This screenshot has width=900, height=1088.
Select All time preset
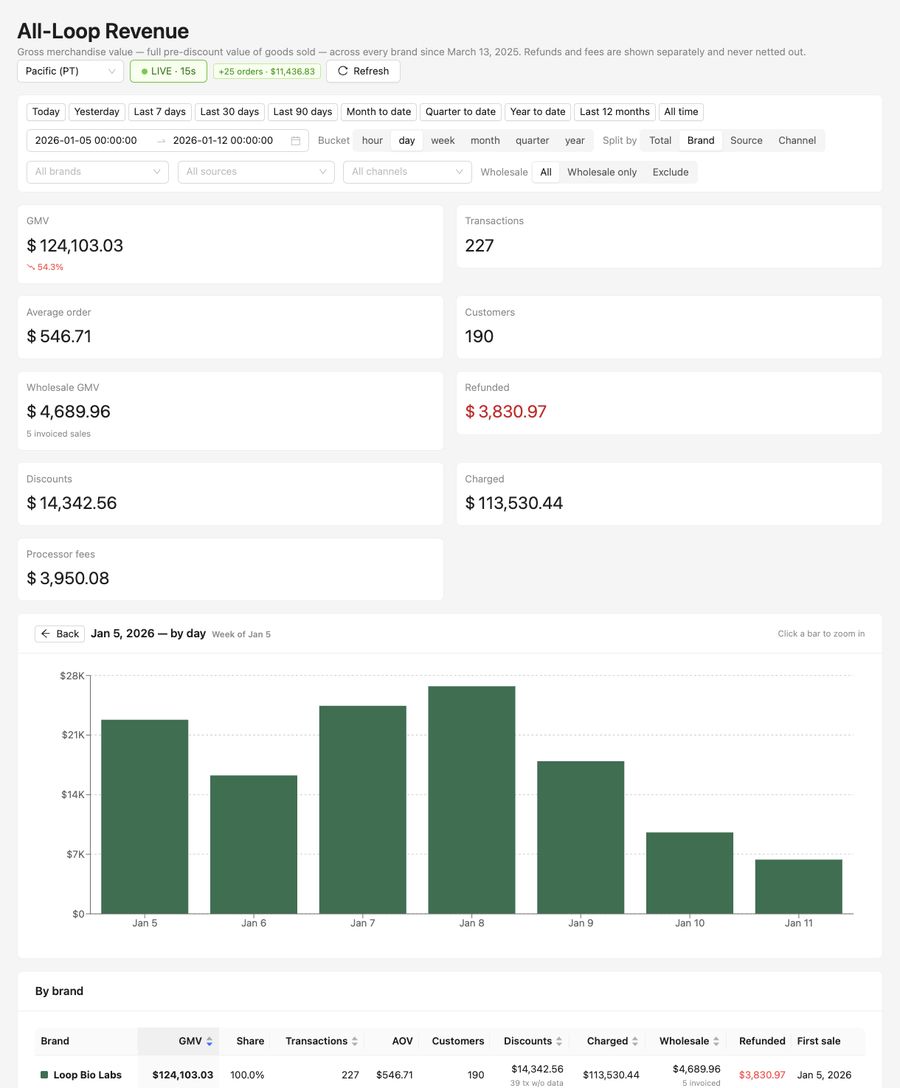tap(681, 112)
